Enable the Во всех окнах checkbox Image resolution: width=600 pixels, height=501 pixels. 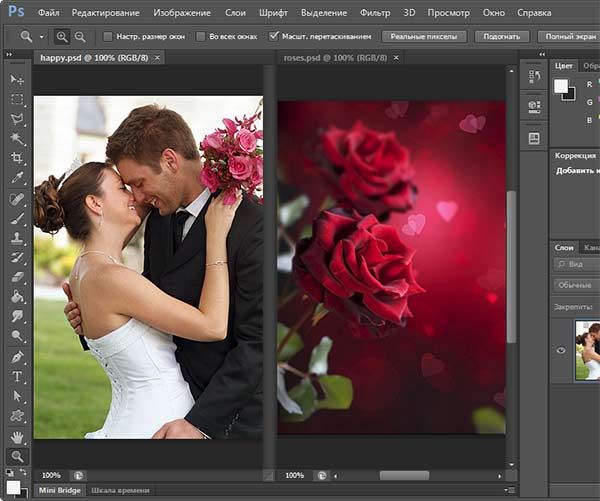tap(201, 36)
